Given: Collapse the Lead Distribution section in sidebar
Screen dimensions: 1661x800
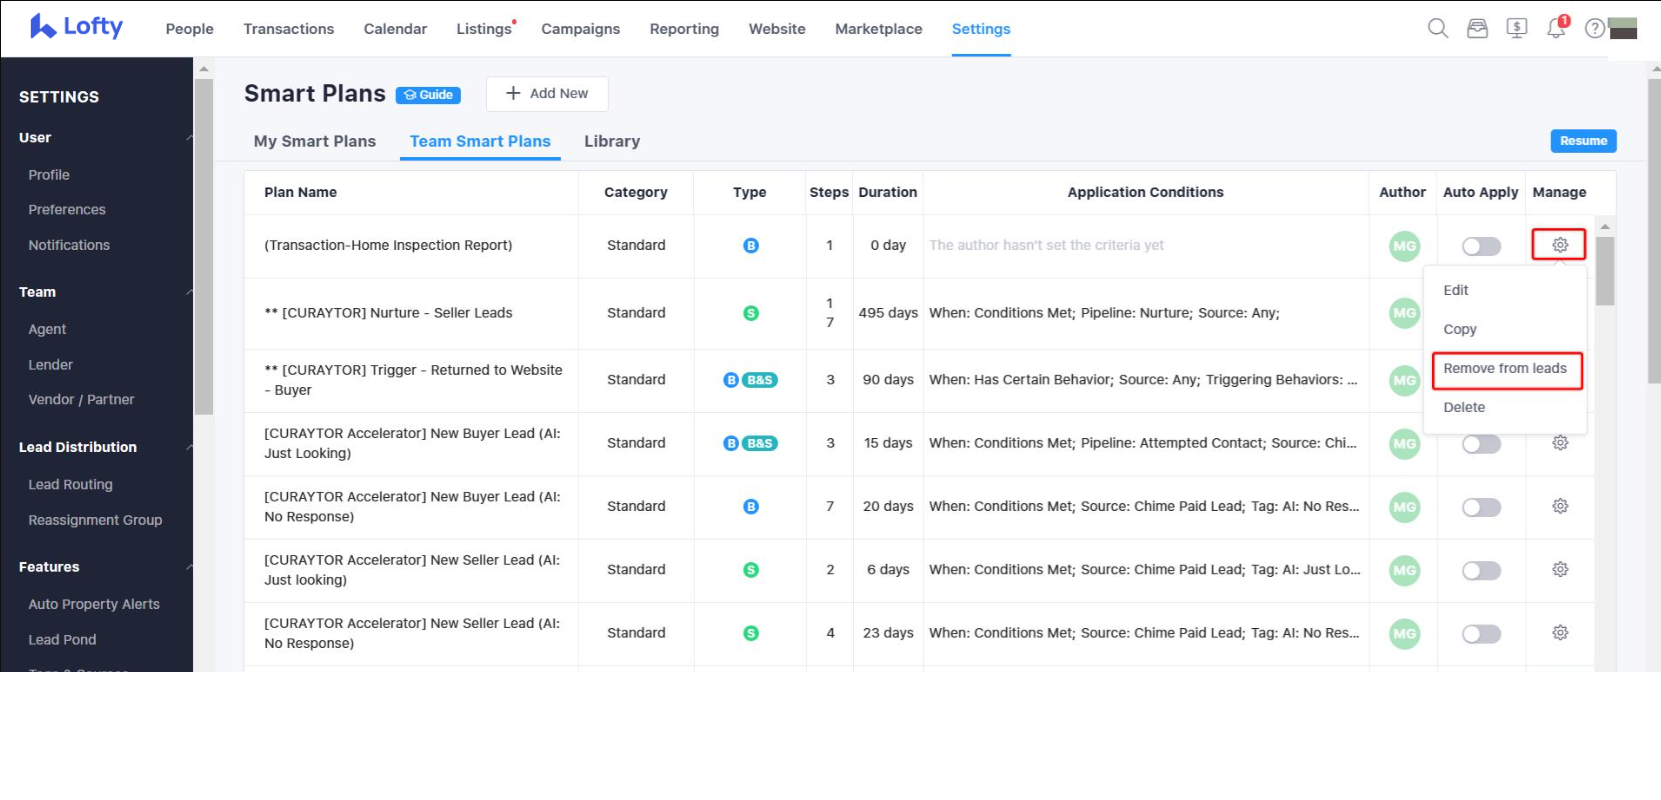Looking at the screenshot, I should pyautogui.click(x=188, y=447).
